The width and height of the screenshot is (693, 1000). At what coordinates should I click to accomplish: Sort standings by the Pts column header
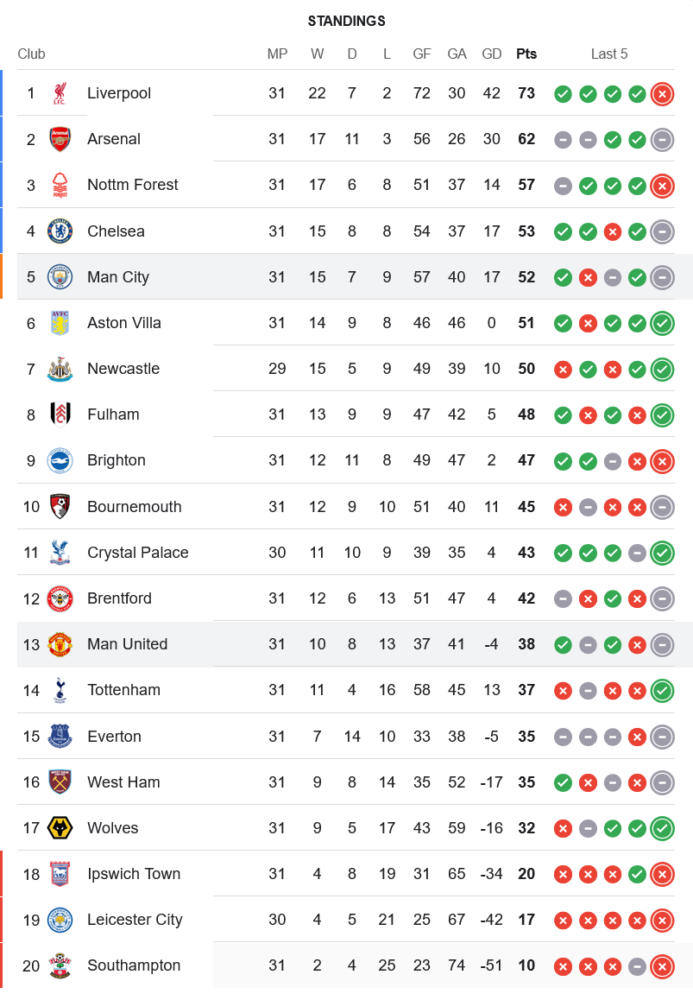point(526,54)
